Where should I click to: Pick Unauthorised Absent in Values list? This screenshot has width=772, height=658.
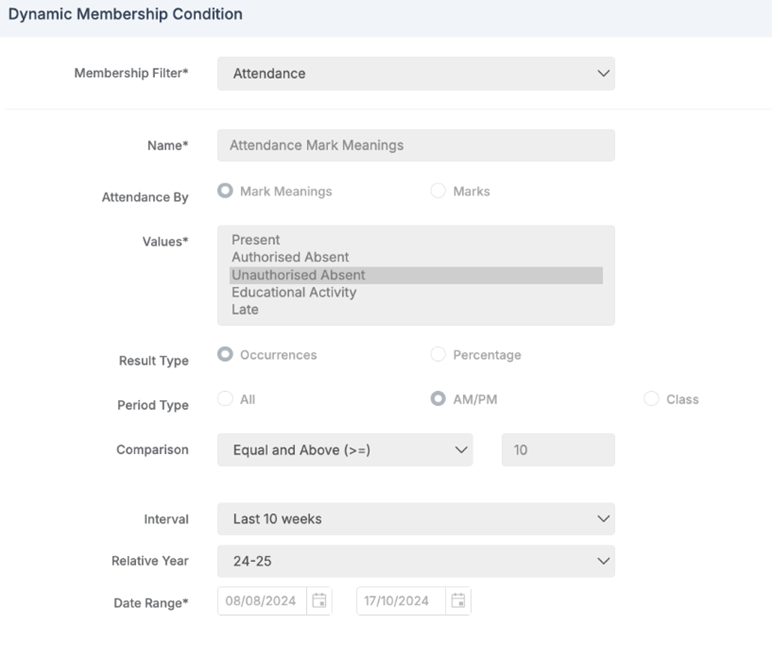(x=298, y=275)
